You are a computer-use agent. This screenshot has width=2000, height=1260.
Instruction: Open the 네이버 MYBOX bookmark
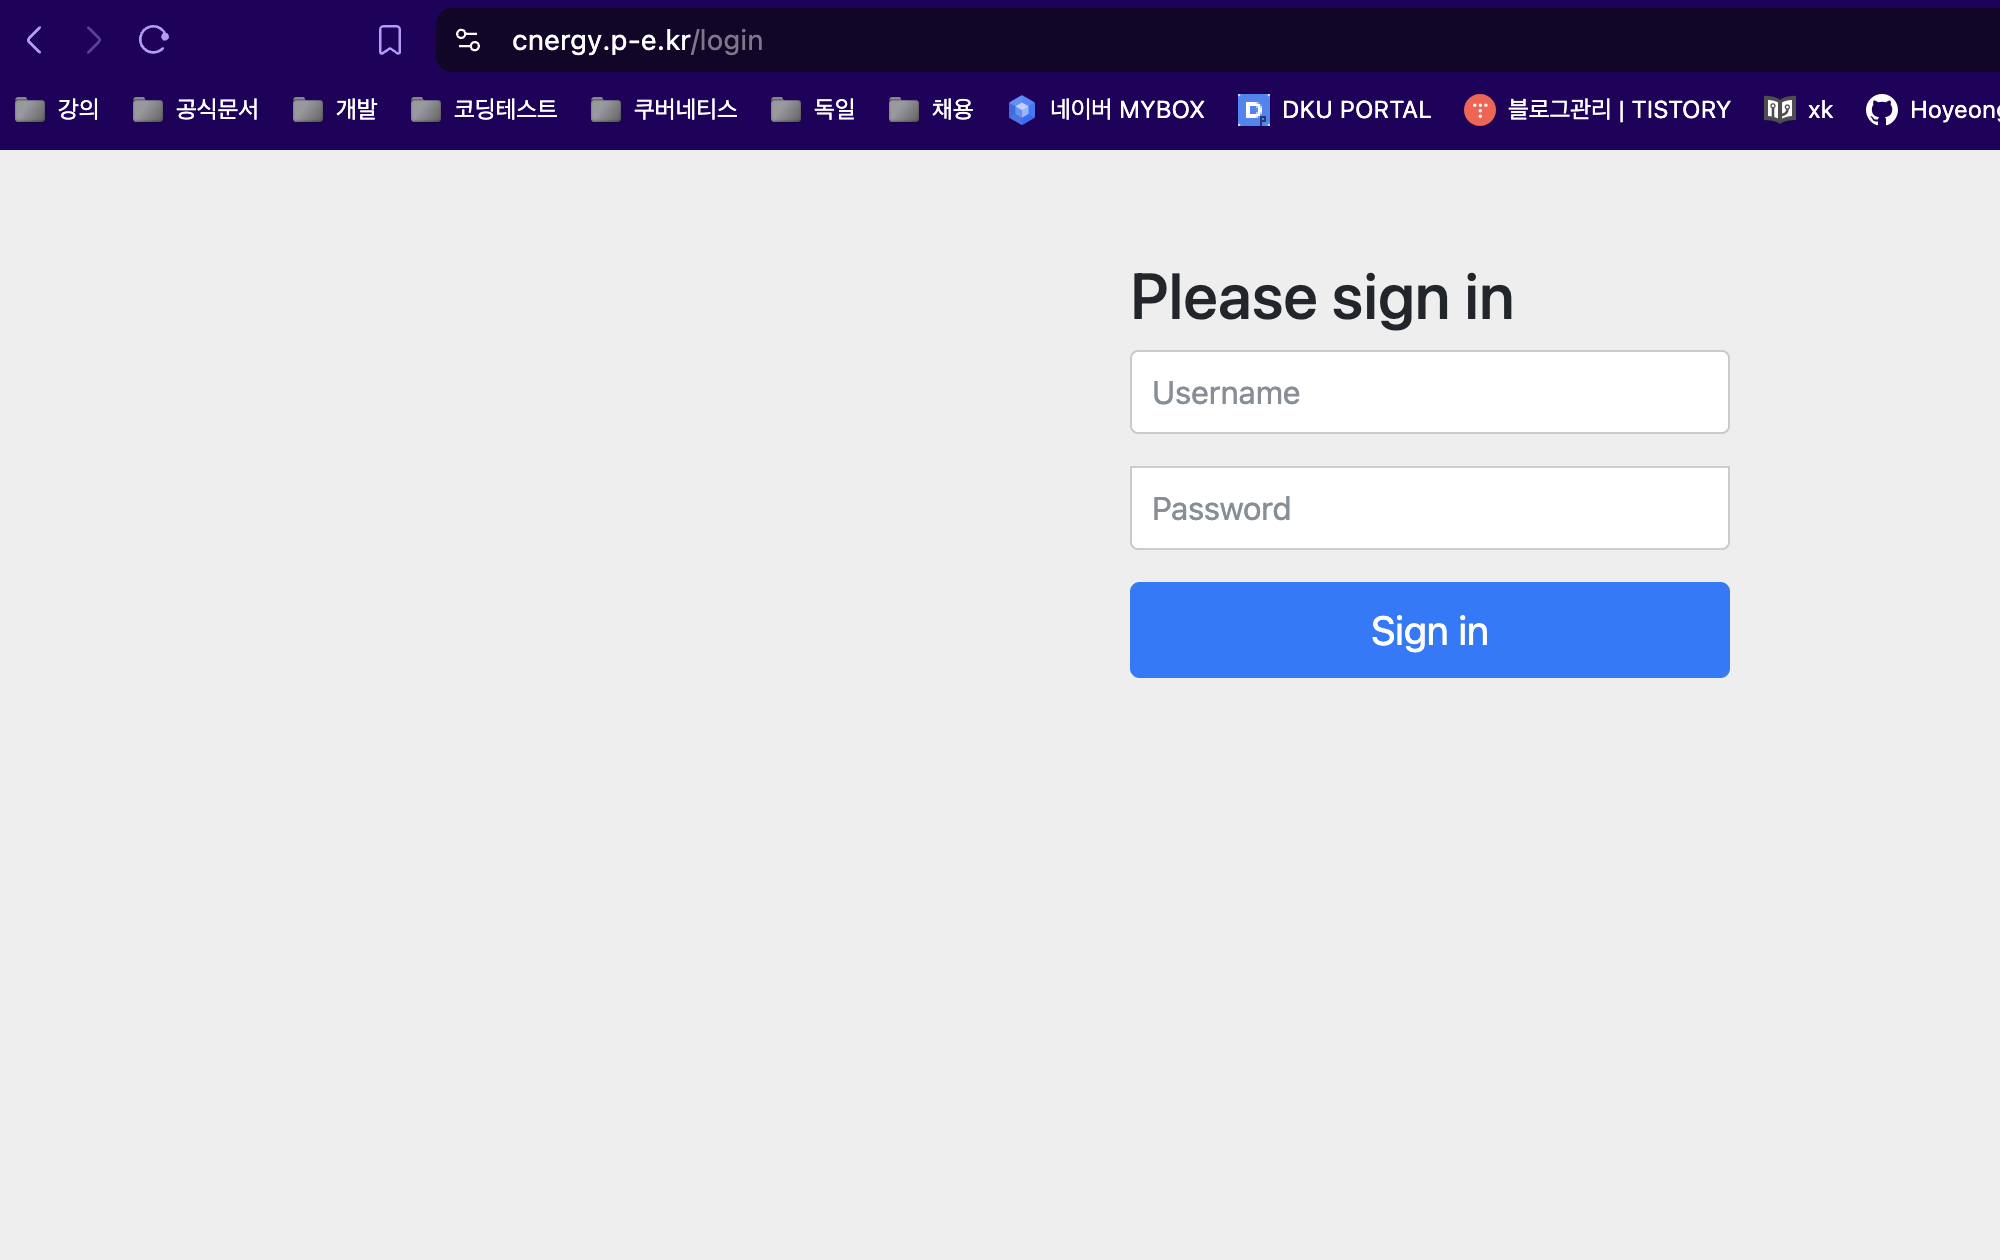click(1106, 109)
